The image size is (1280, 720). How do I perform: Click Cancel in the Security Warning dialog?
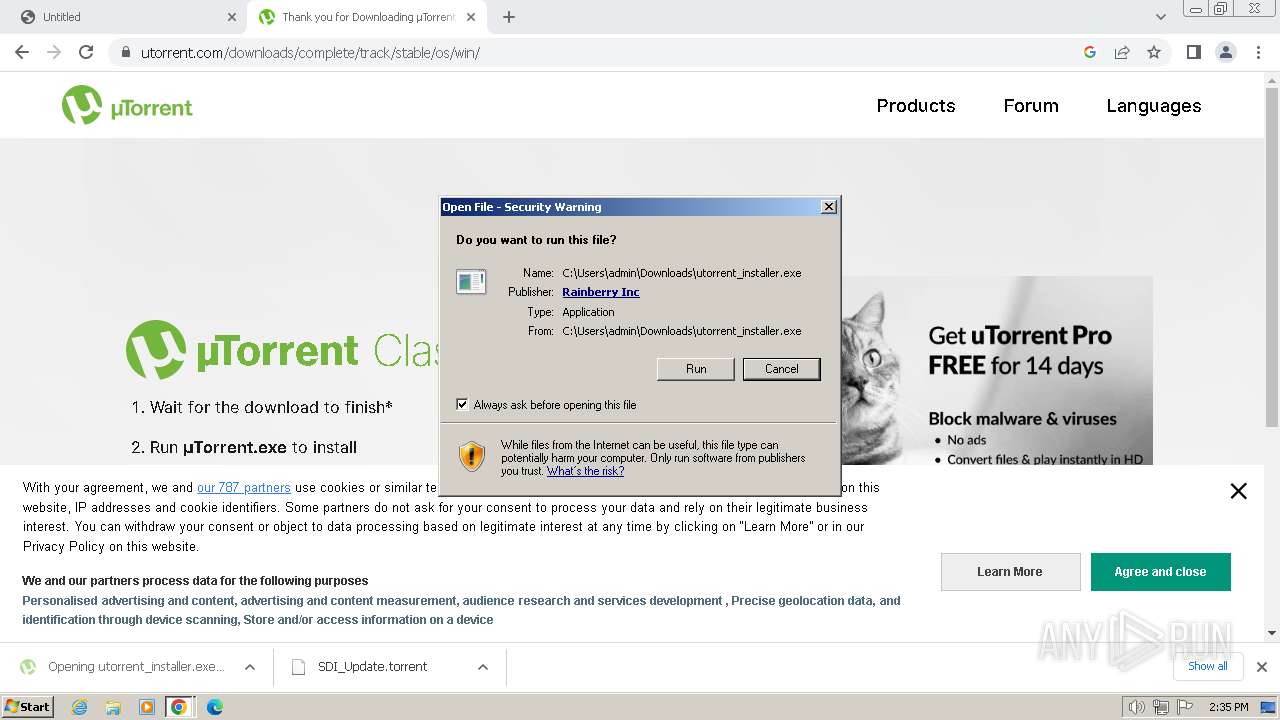(782, 369)
